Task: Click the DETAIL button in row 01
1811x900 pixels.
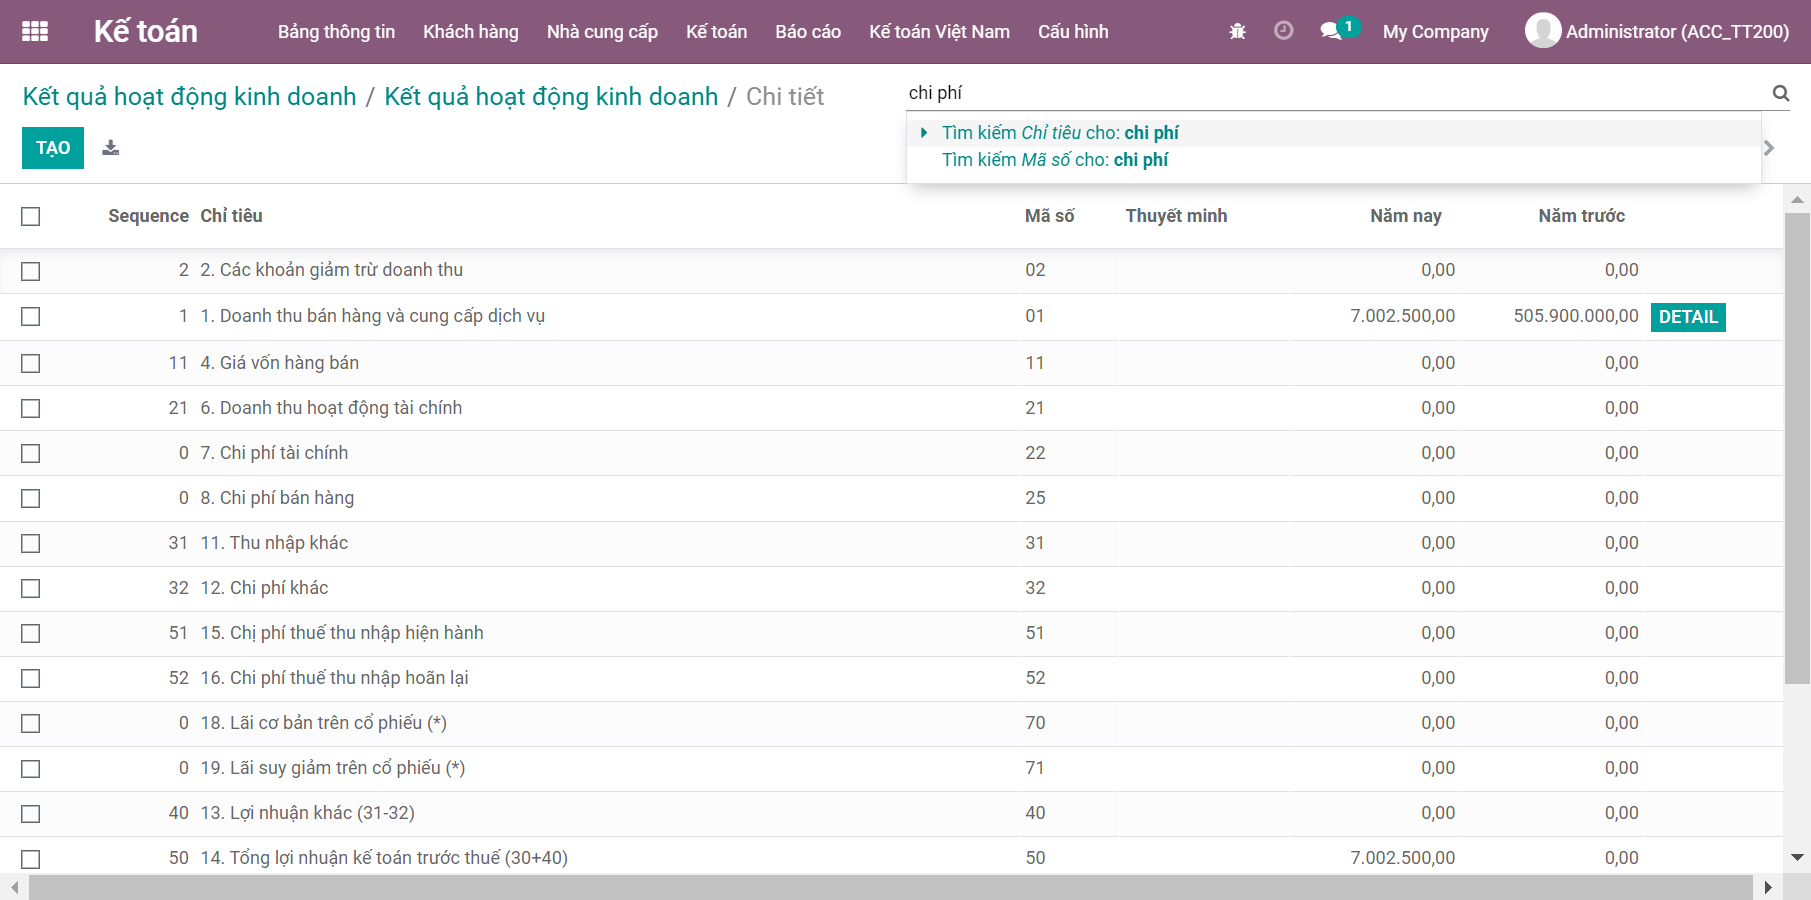Action: coord(1688,317)
